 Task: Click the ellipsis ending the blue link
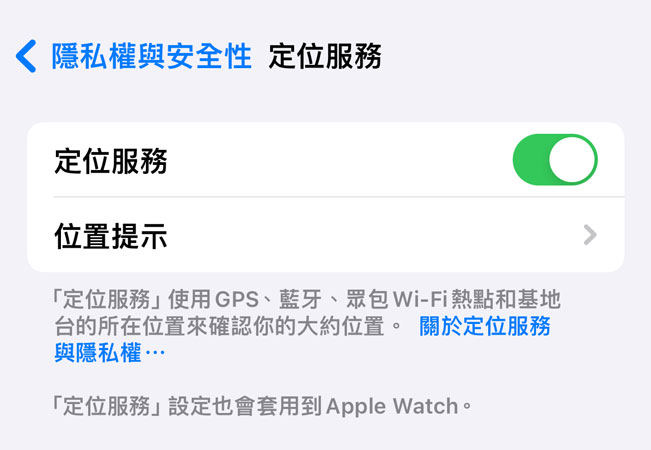[x=155, y=353]
